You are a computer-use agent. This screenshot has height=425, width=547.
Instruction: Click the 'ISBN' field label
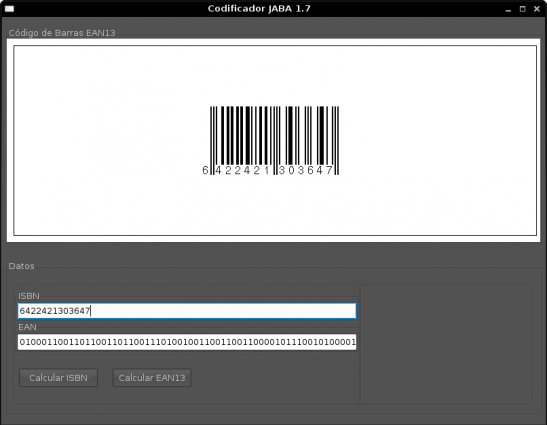[x=29, y=296]
